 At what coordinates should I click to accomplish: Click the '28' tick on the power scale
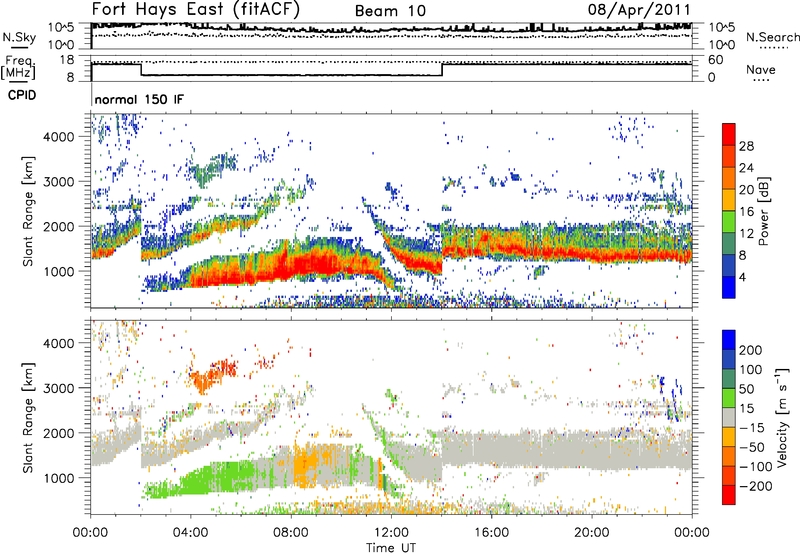[x=746, y=146]
